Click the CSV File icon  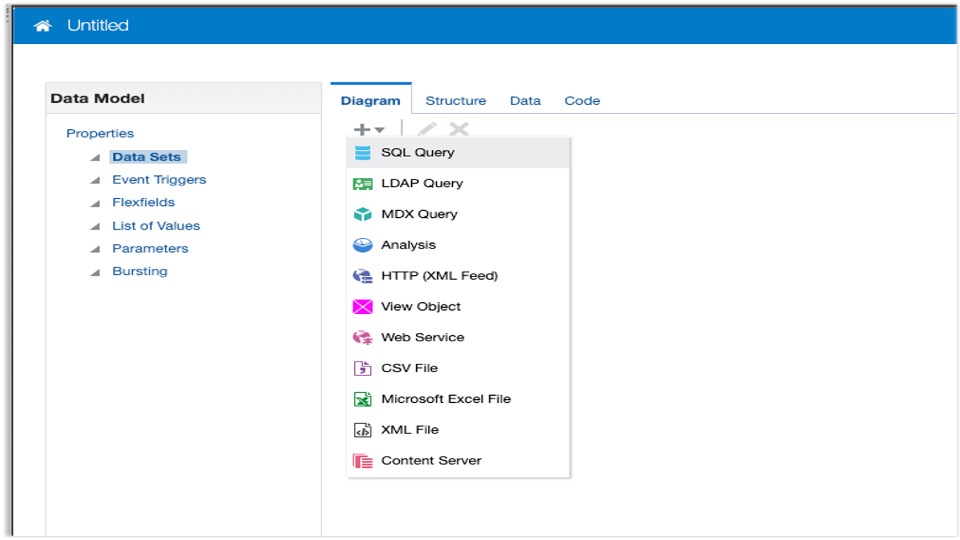point(362,368)
